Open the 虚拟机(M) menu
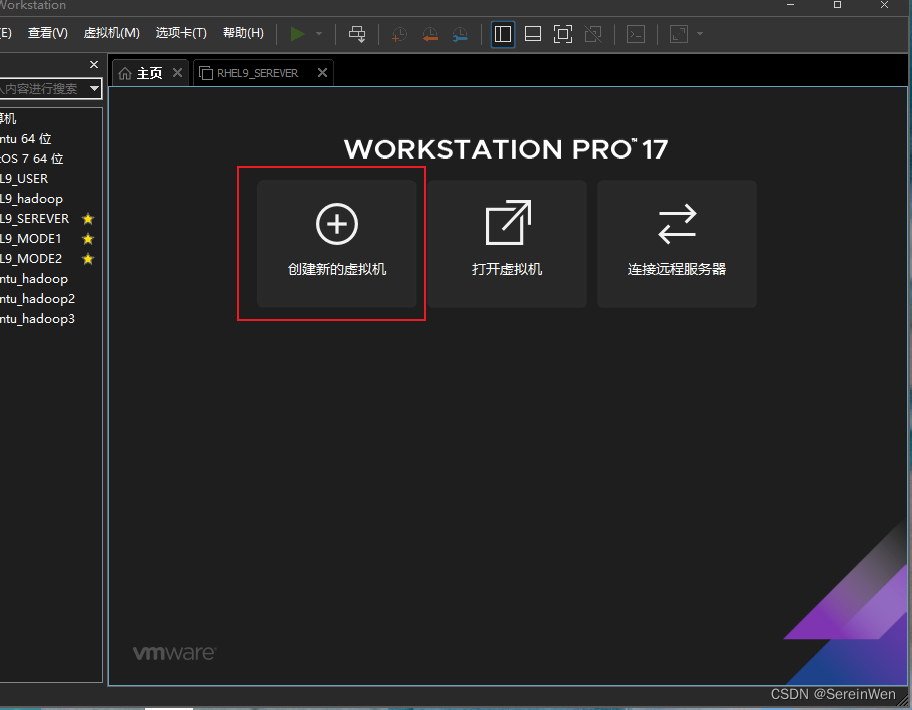Viewport: 912px width, 710px height. pyautogui.click(x=112, y=33)
